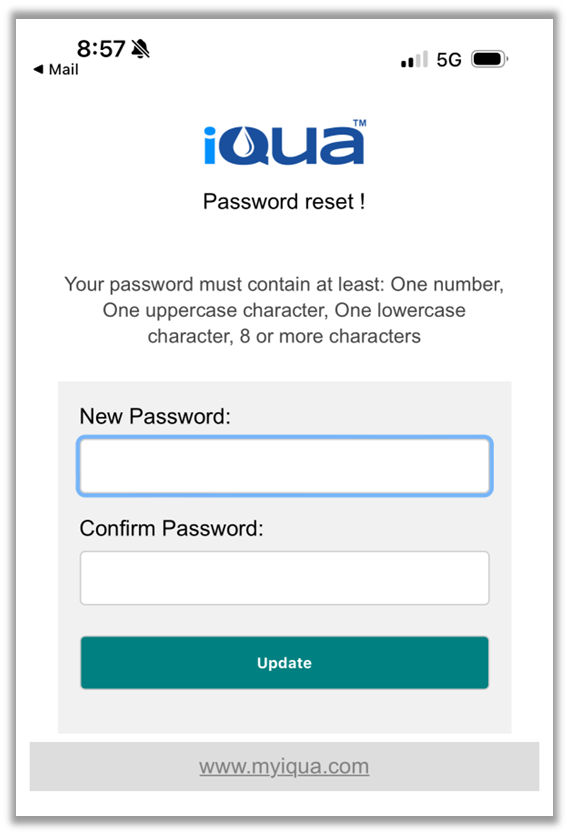This screenshot has width=569, height=835.
Task: Tap the Confirm Password label
Action: pyautogui.click(x=172, y=528)
